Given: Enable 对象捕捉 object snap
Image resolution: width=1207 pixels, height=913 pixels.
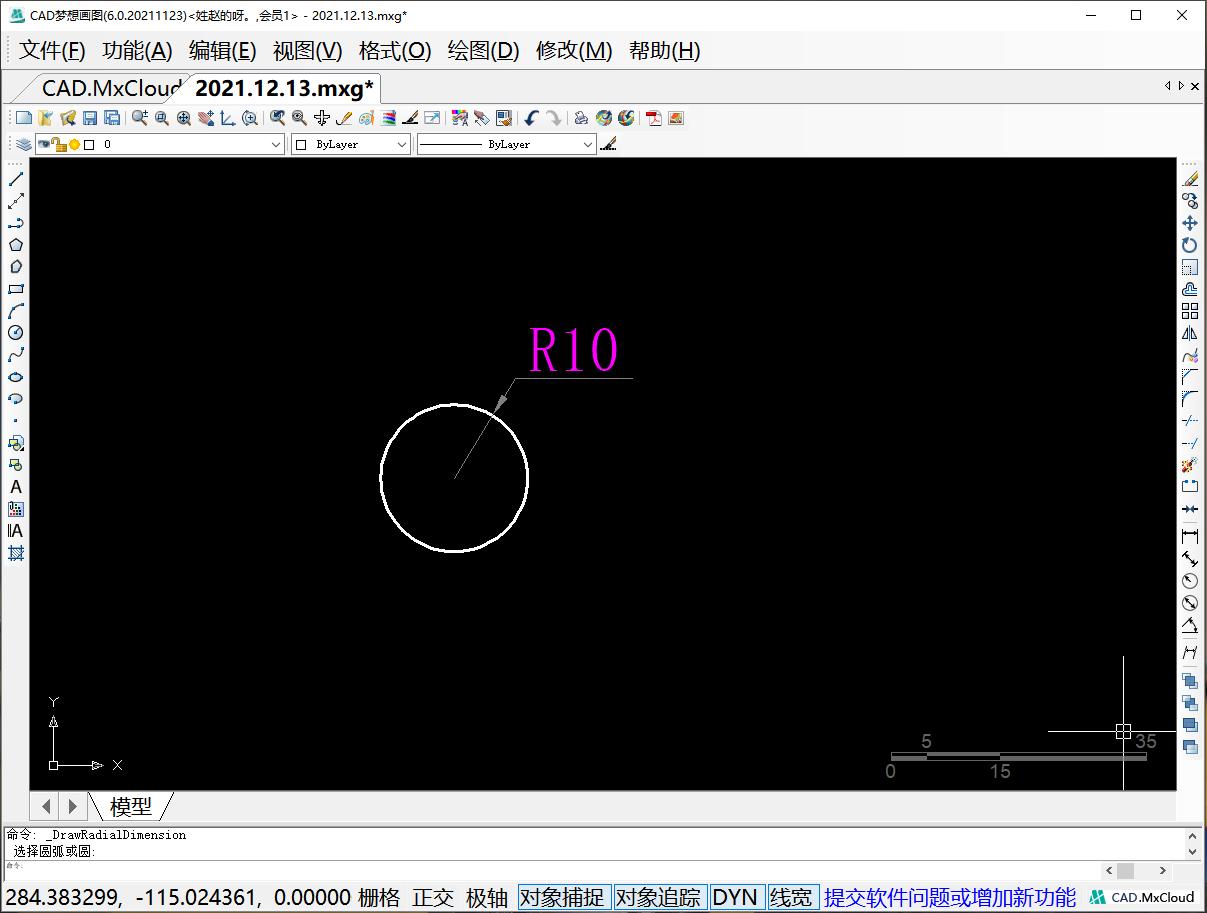Looking at the screenshot, I should coord(563,897).
